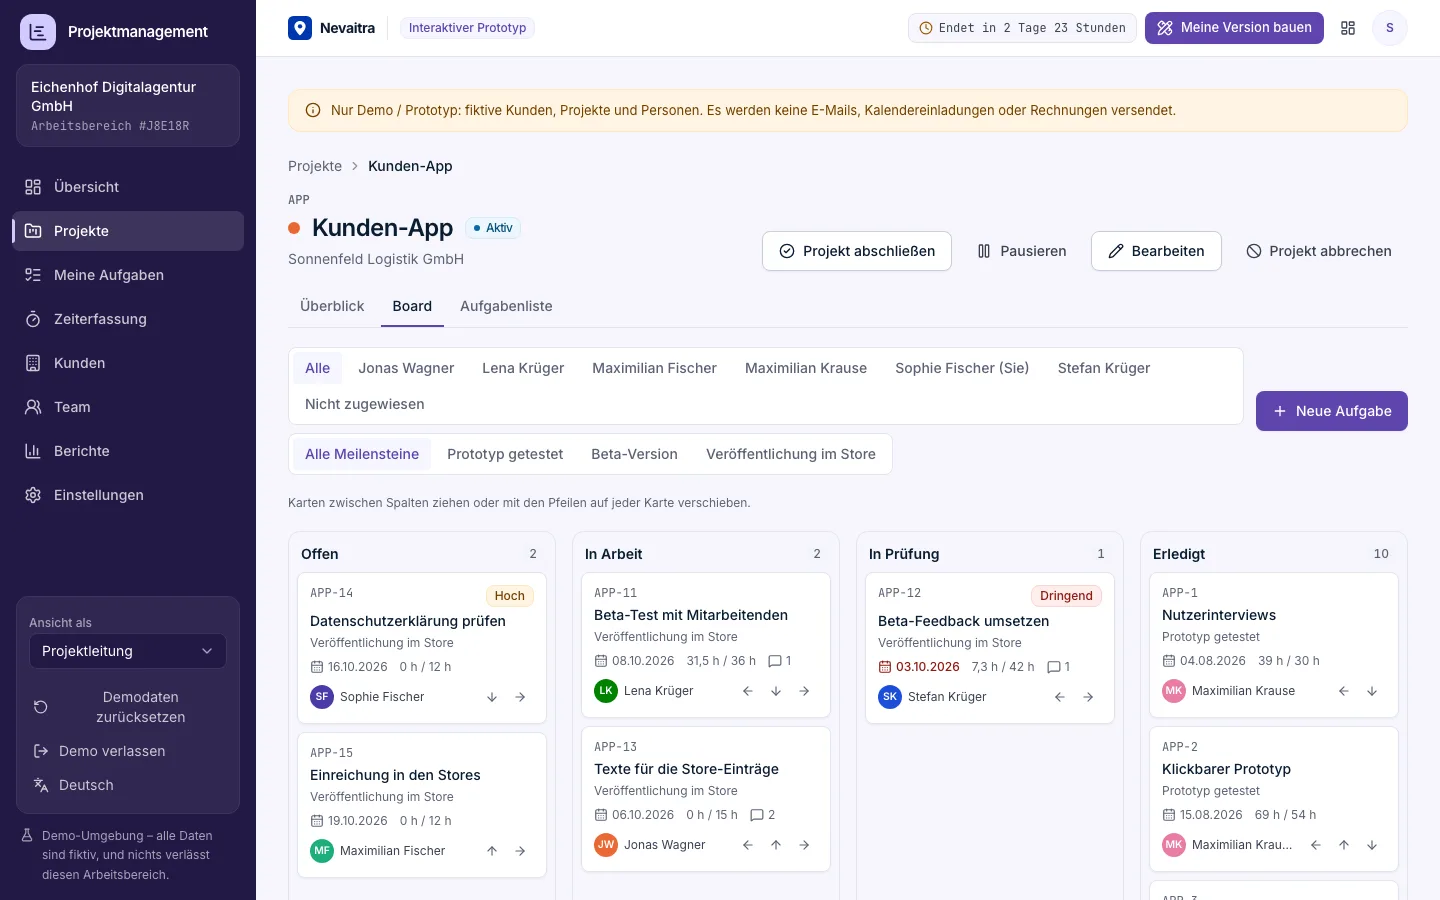Viewport: 1440px width, 900px height.
Task: Click Demo verlassen in sidebar
Action: (128, 751)
